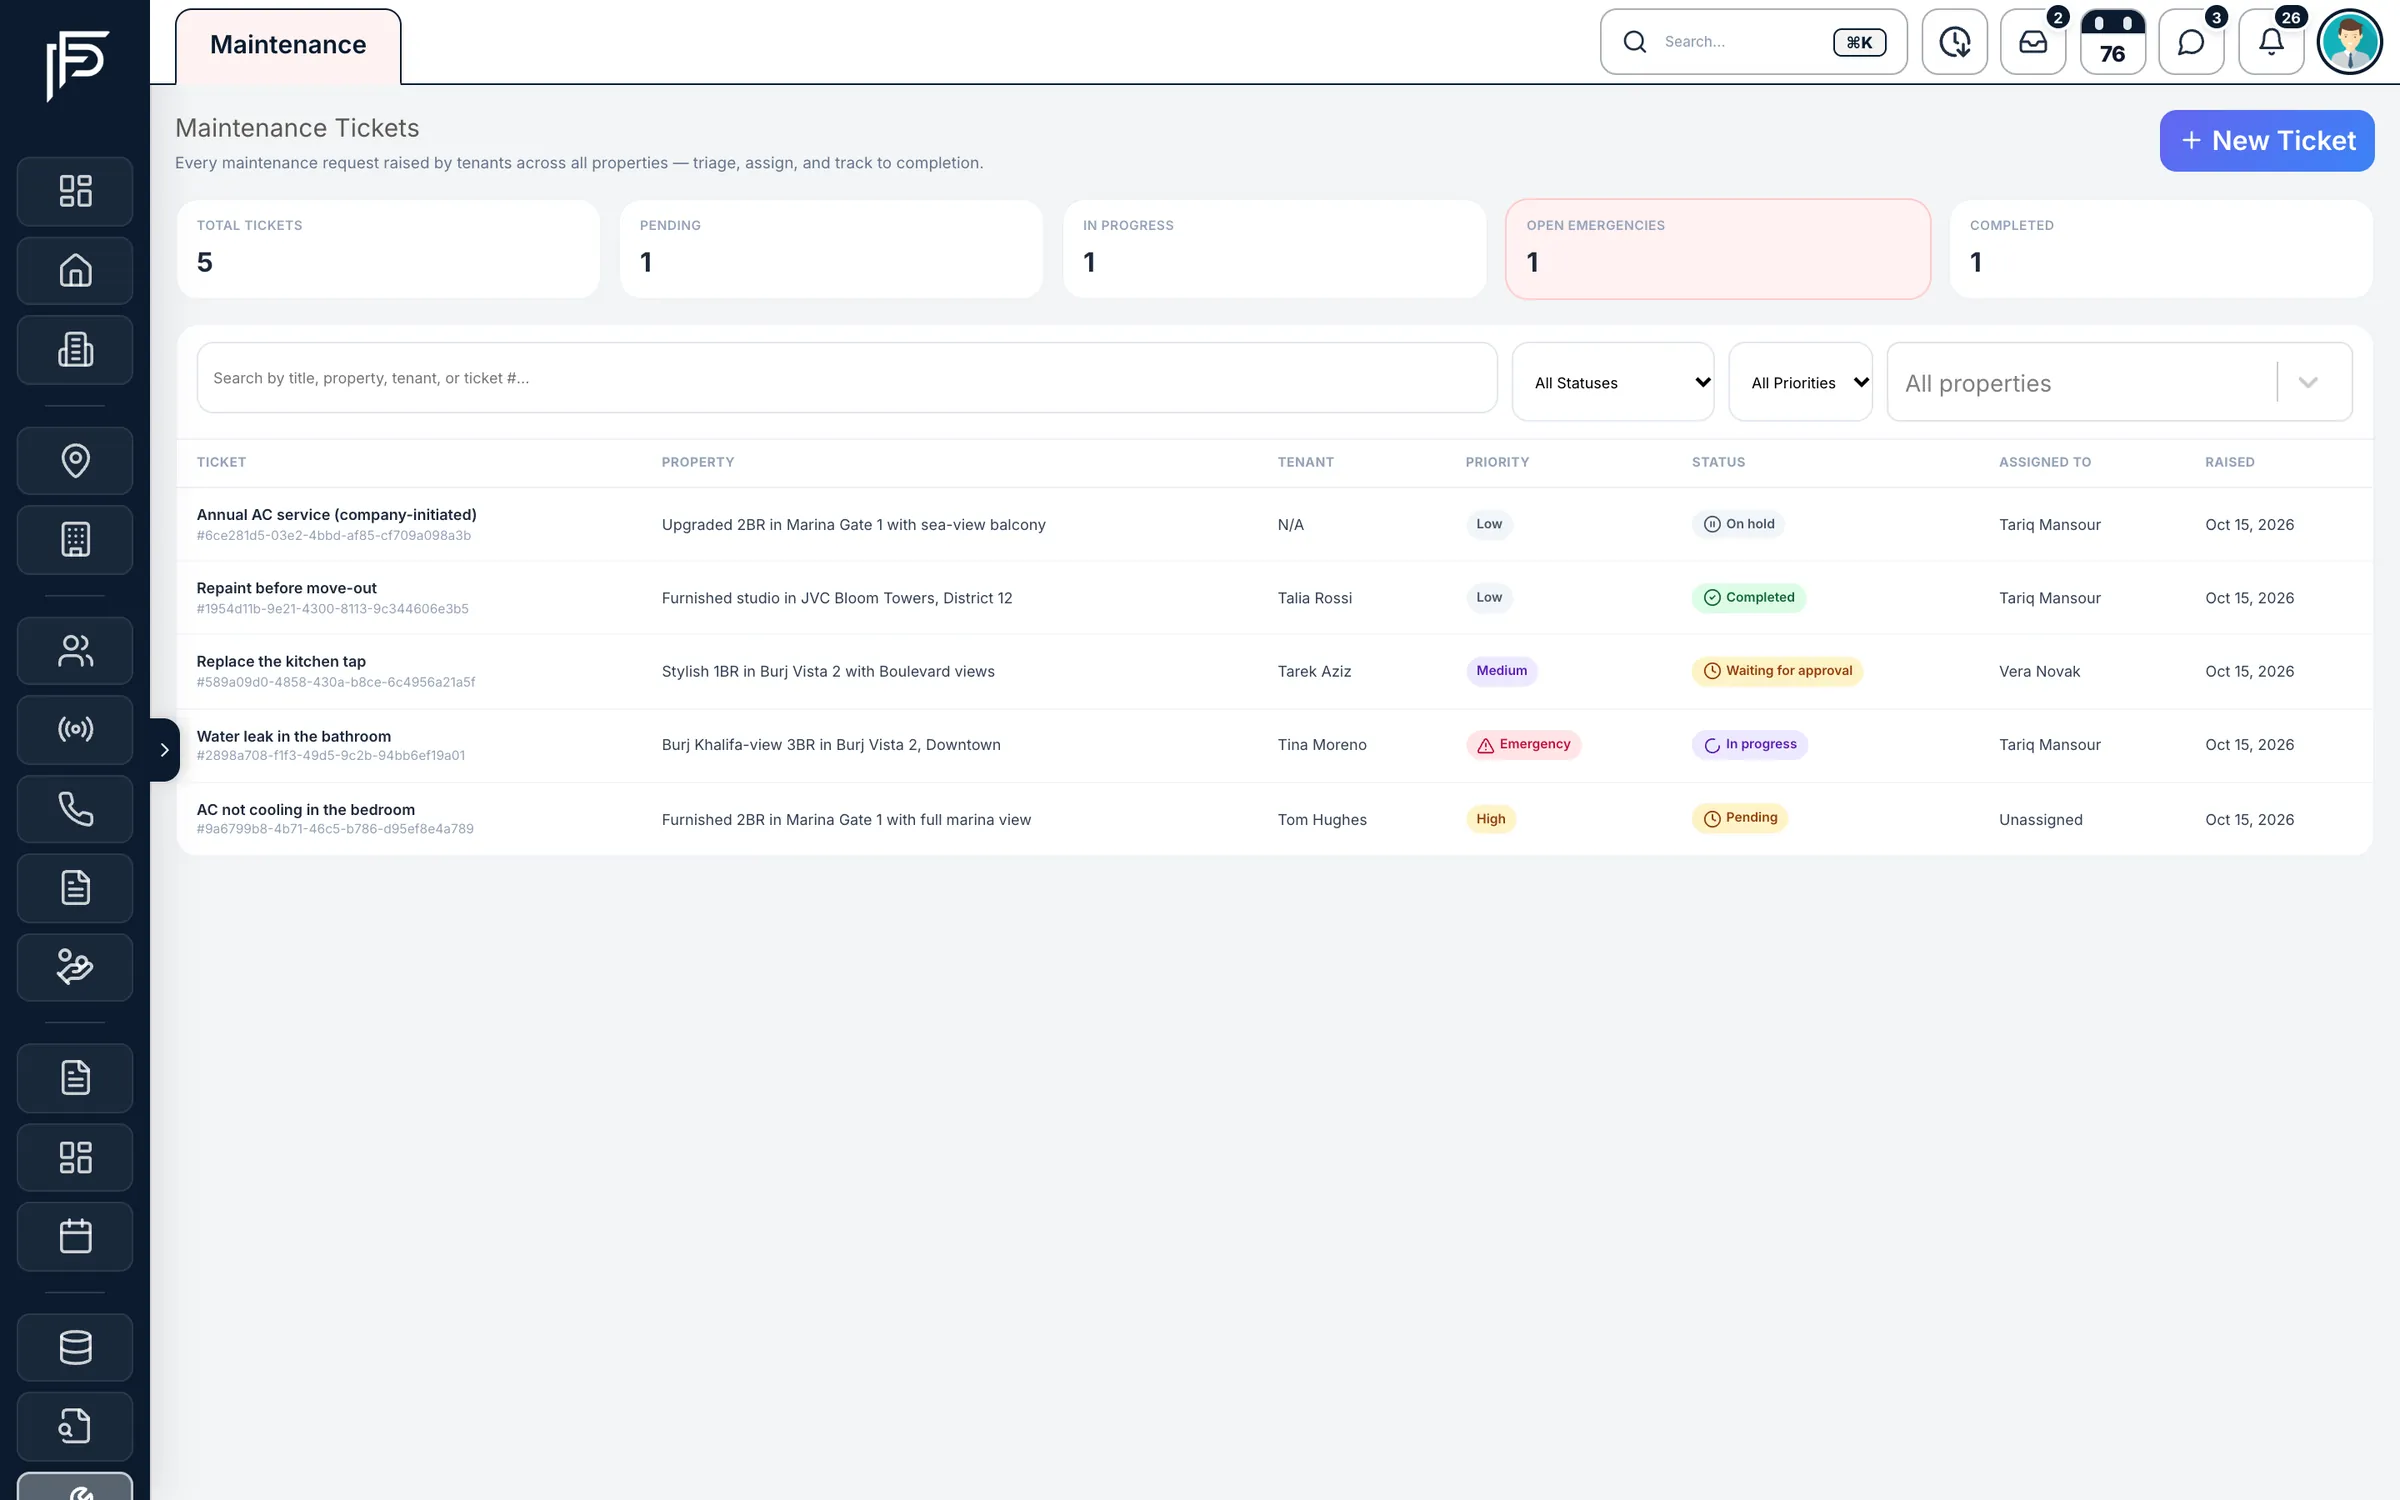Open the buildings icon in sidebar
2400x1500 pixels.
[75, 350]
